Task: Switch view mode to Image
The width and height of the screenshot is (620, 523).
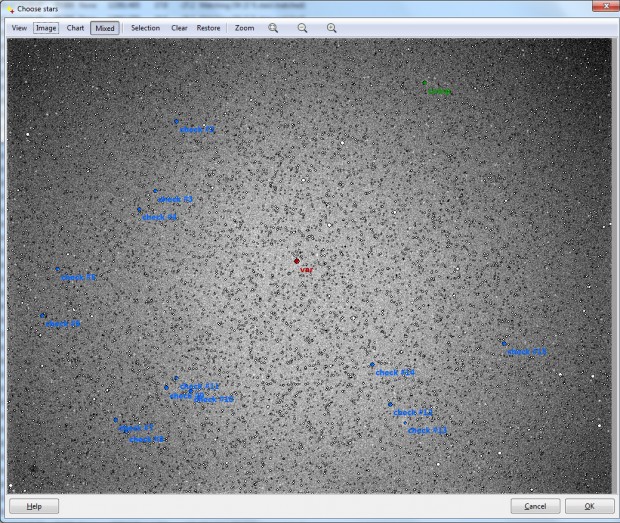Action: tap(46, 28)
